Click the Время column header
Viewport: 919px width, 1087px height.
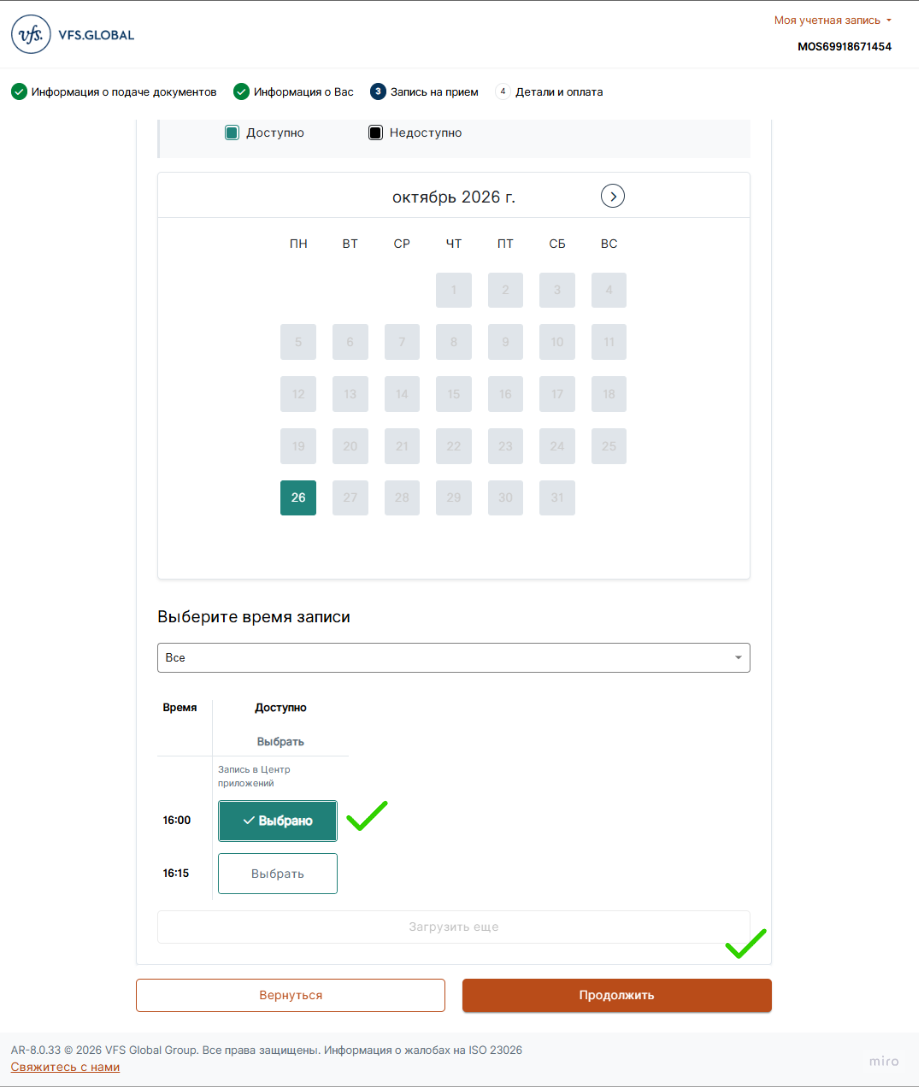180,707
